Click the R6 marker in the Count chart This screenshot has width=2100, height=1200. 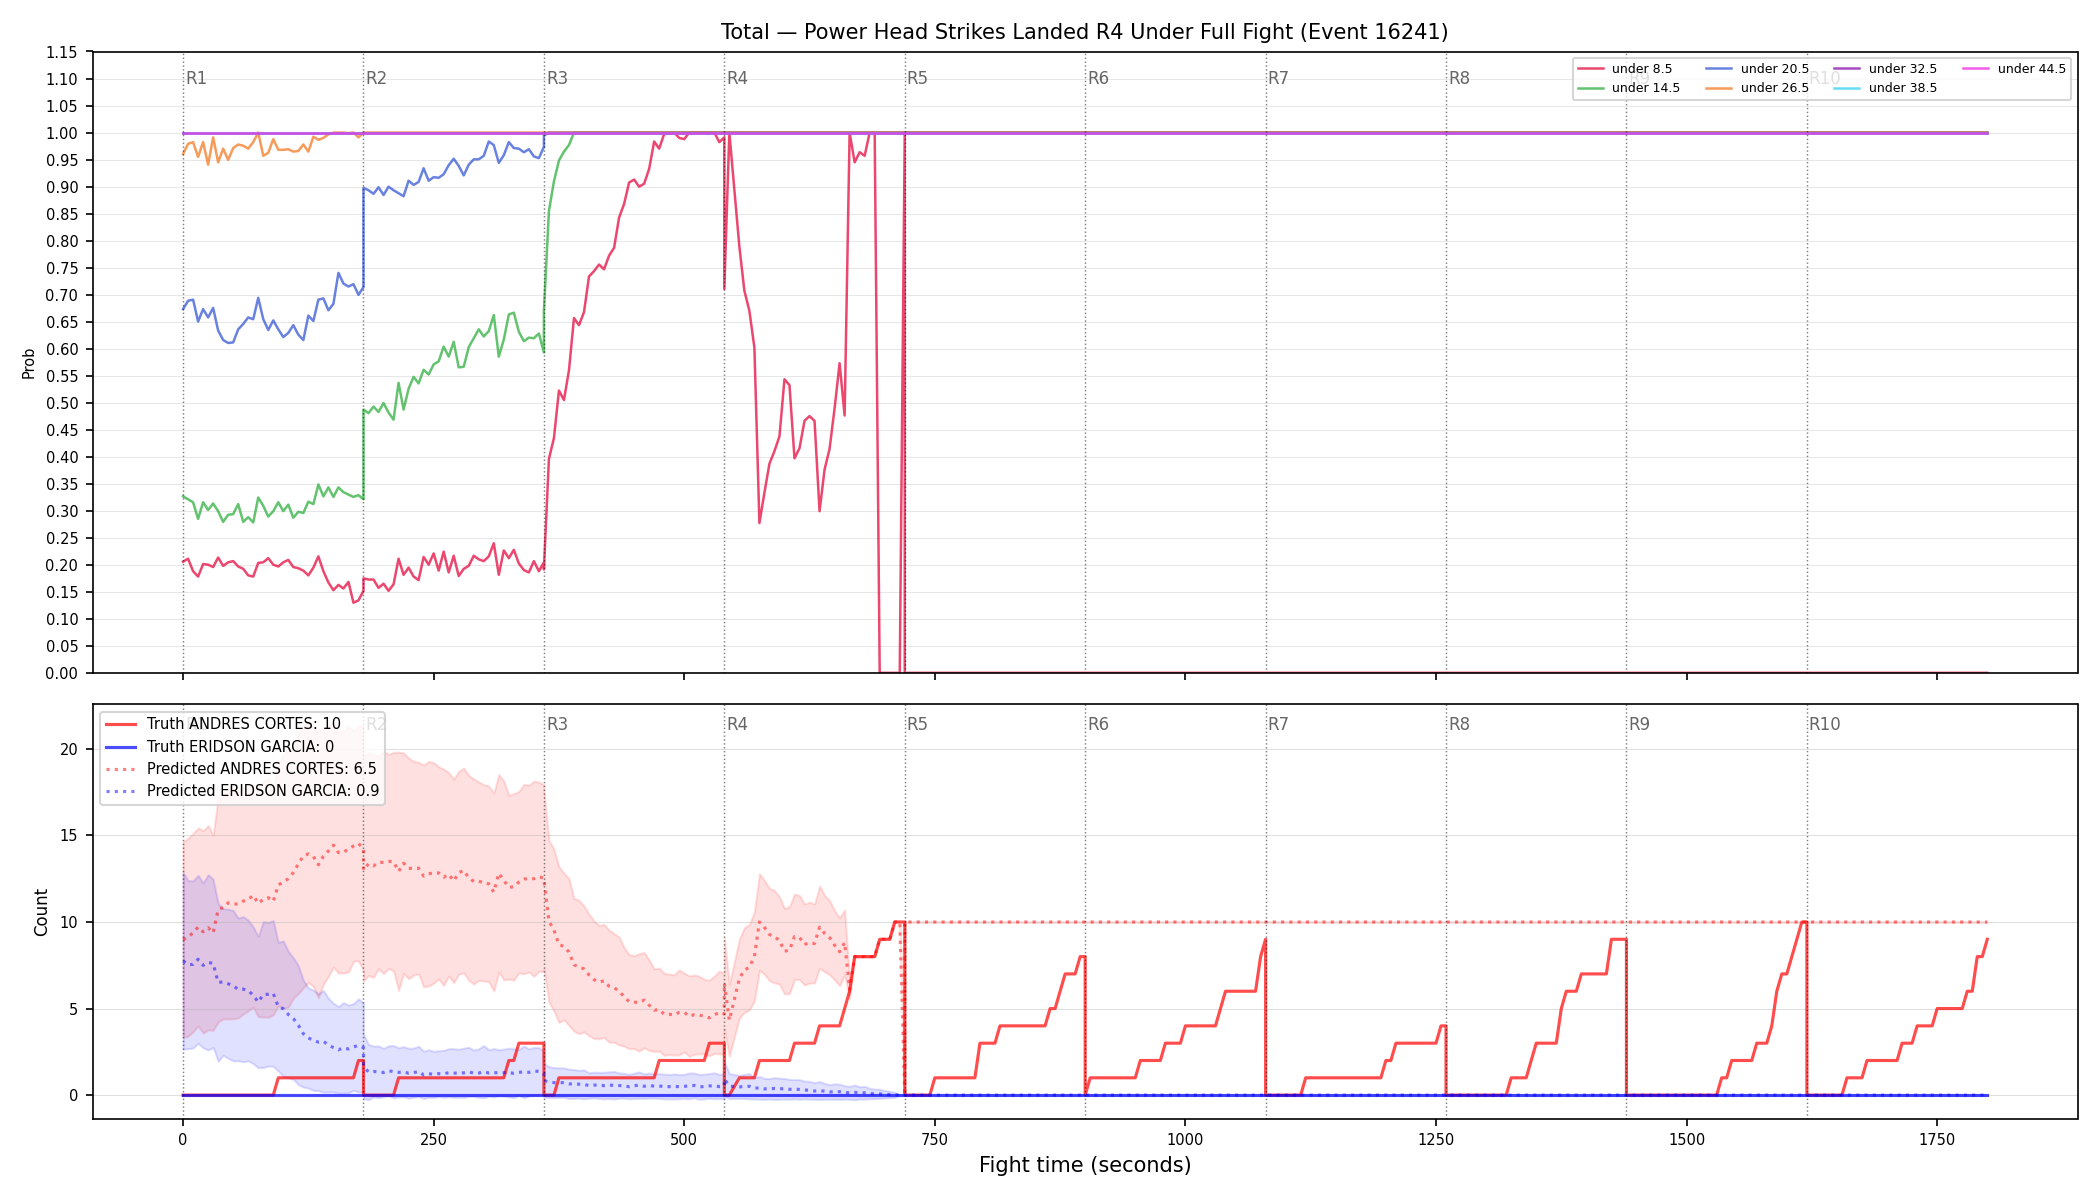[1098, 724]
